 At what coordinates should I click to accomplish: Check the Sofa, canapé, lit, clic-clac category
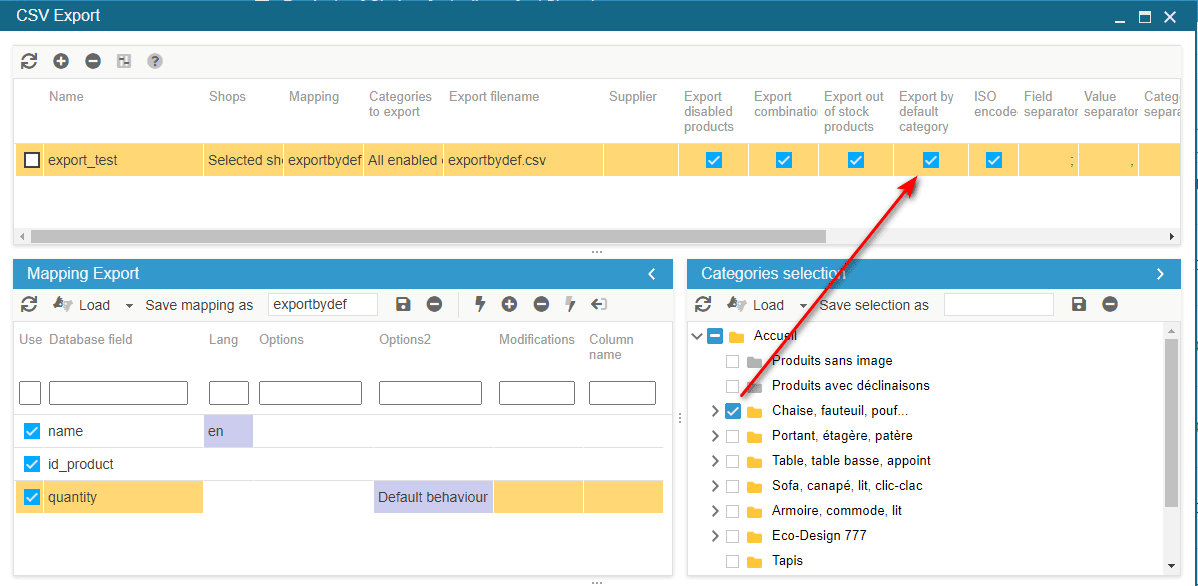tap(733, 486)
